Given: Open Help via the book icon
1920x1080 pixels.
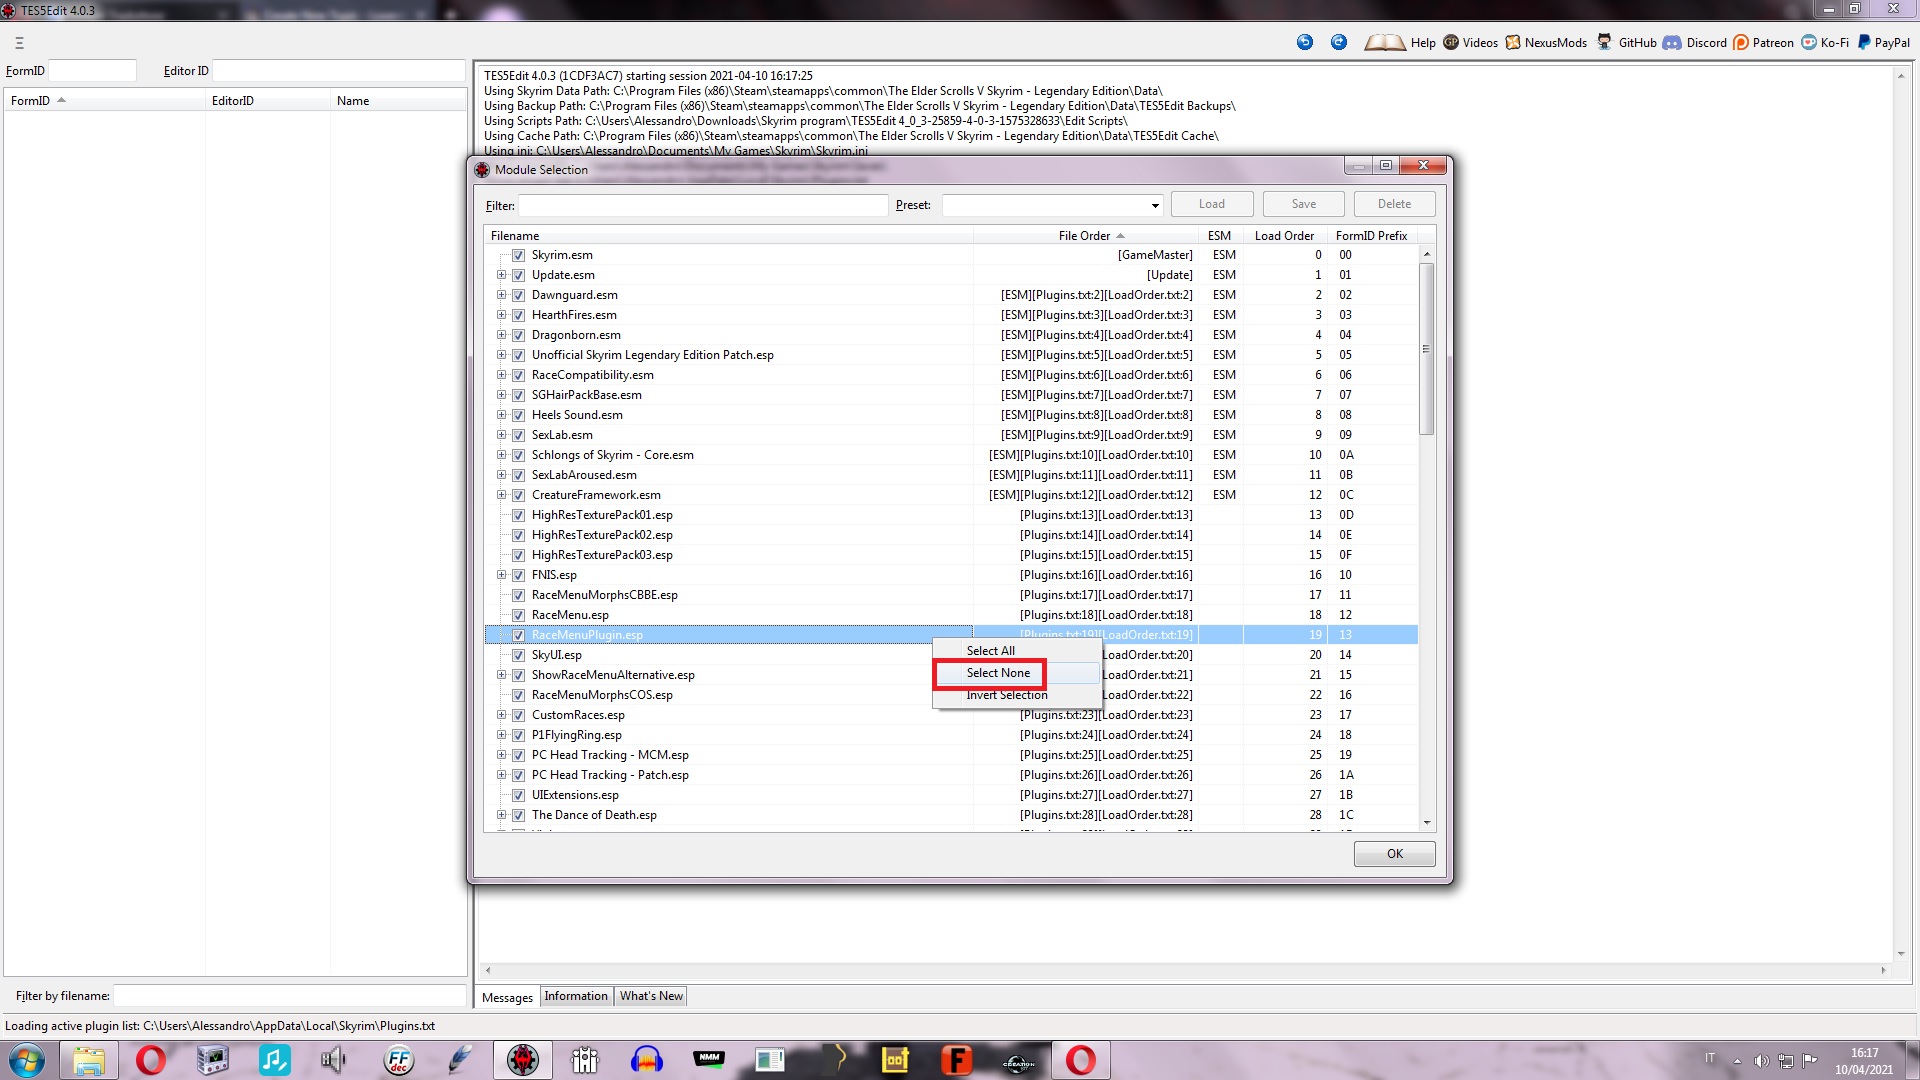Looking at the screenshot, I should click(x=1385, y=42).
